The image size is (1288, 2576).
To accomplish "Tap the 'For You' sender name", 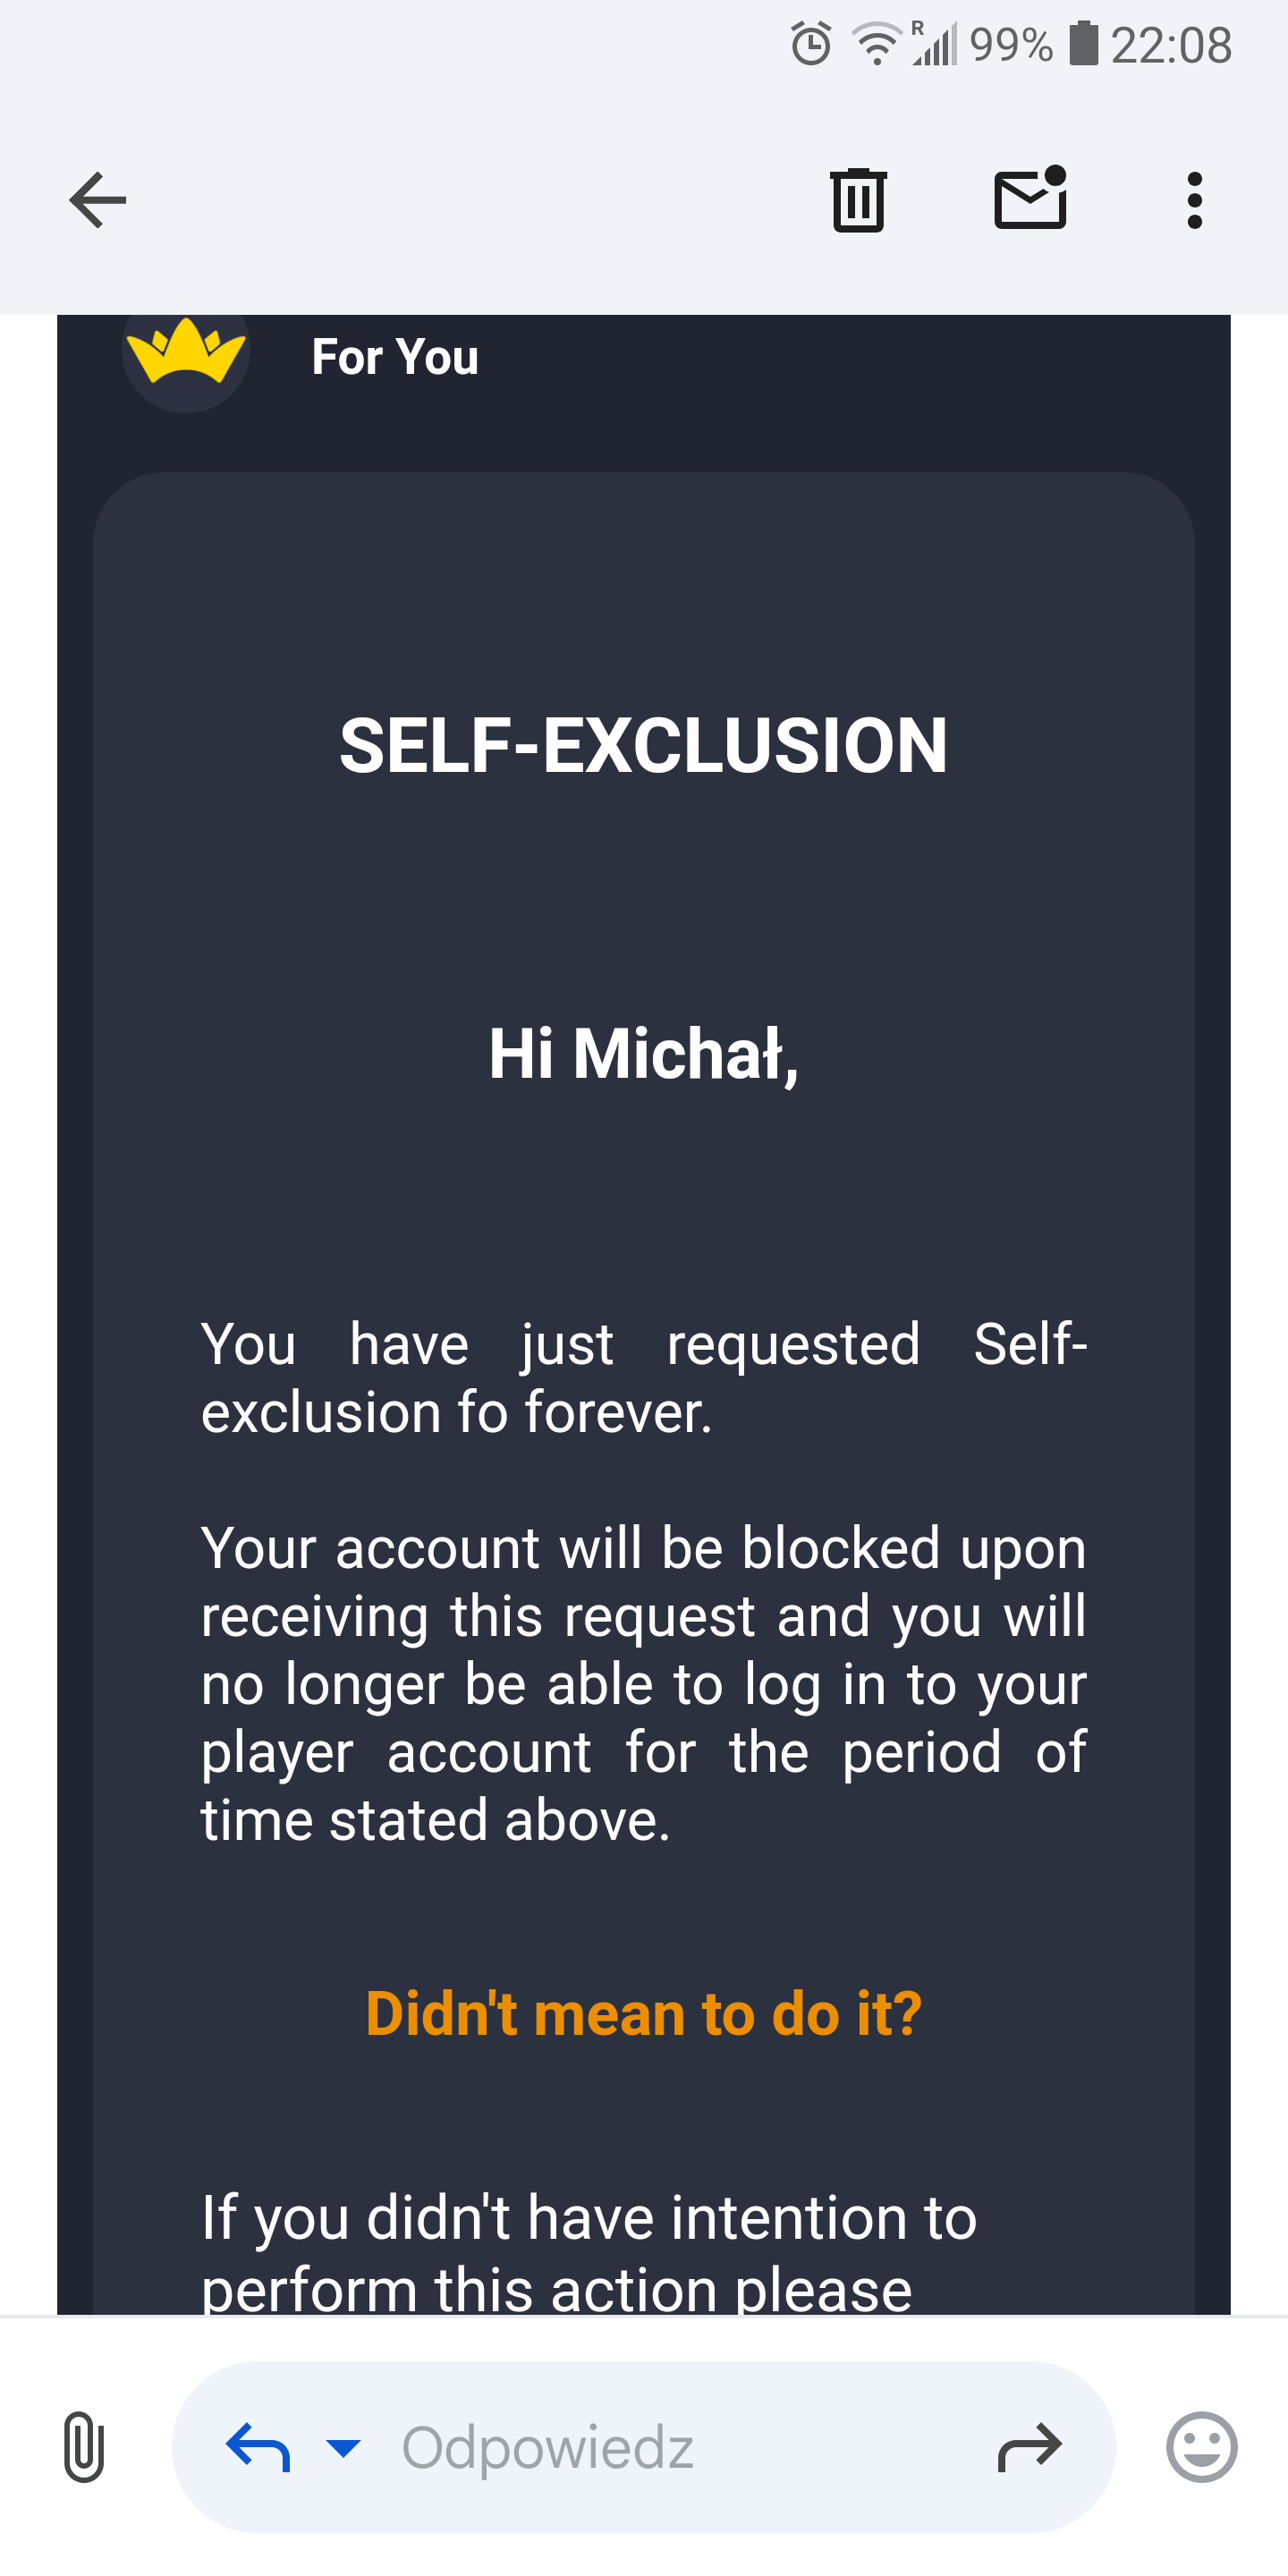I will (395, 357).
